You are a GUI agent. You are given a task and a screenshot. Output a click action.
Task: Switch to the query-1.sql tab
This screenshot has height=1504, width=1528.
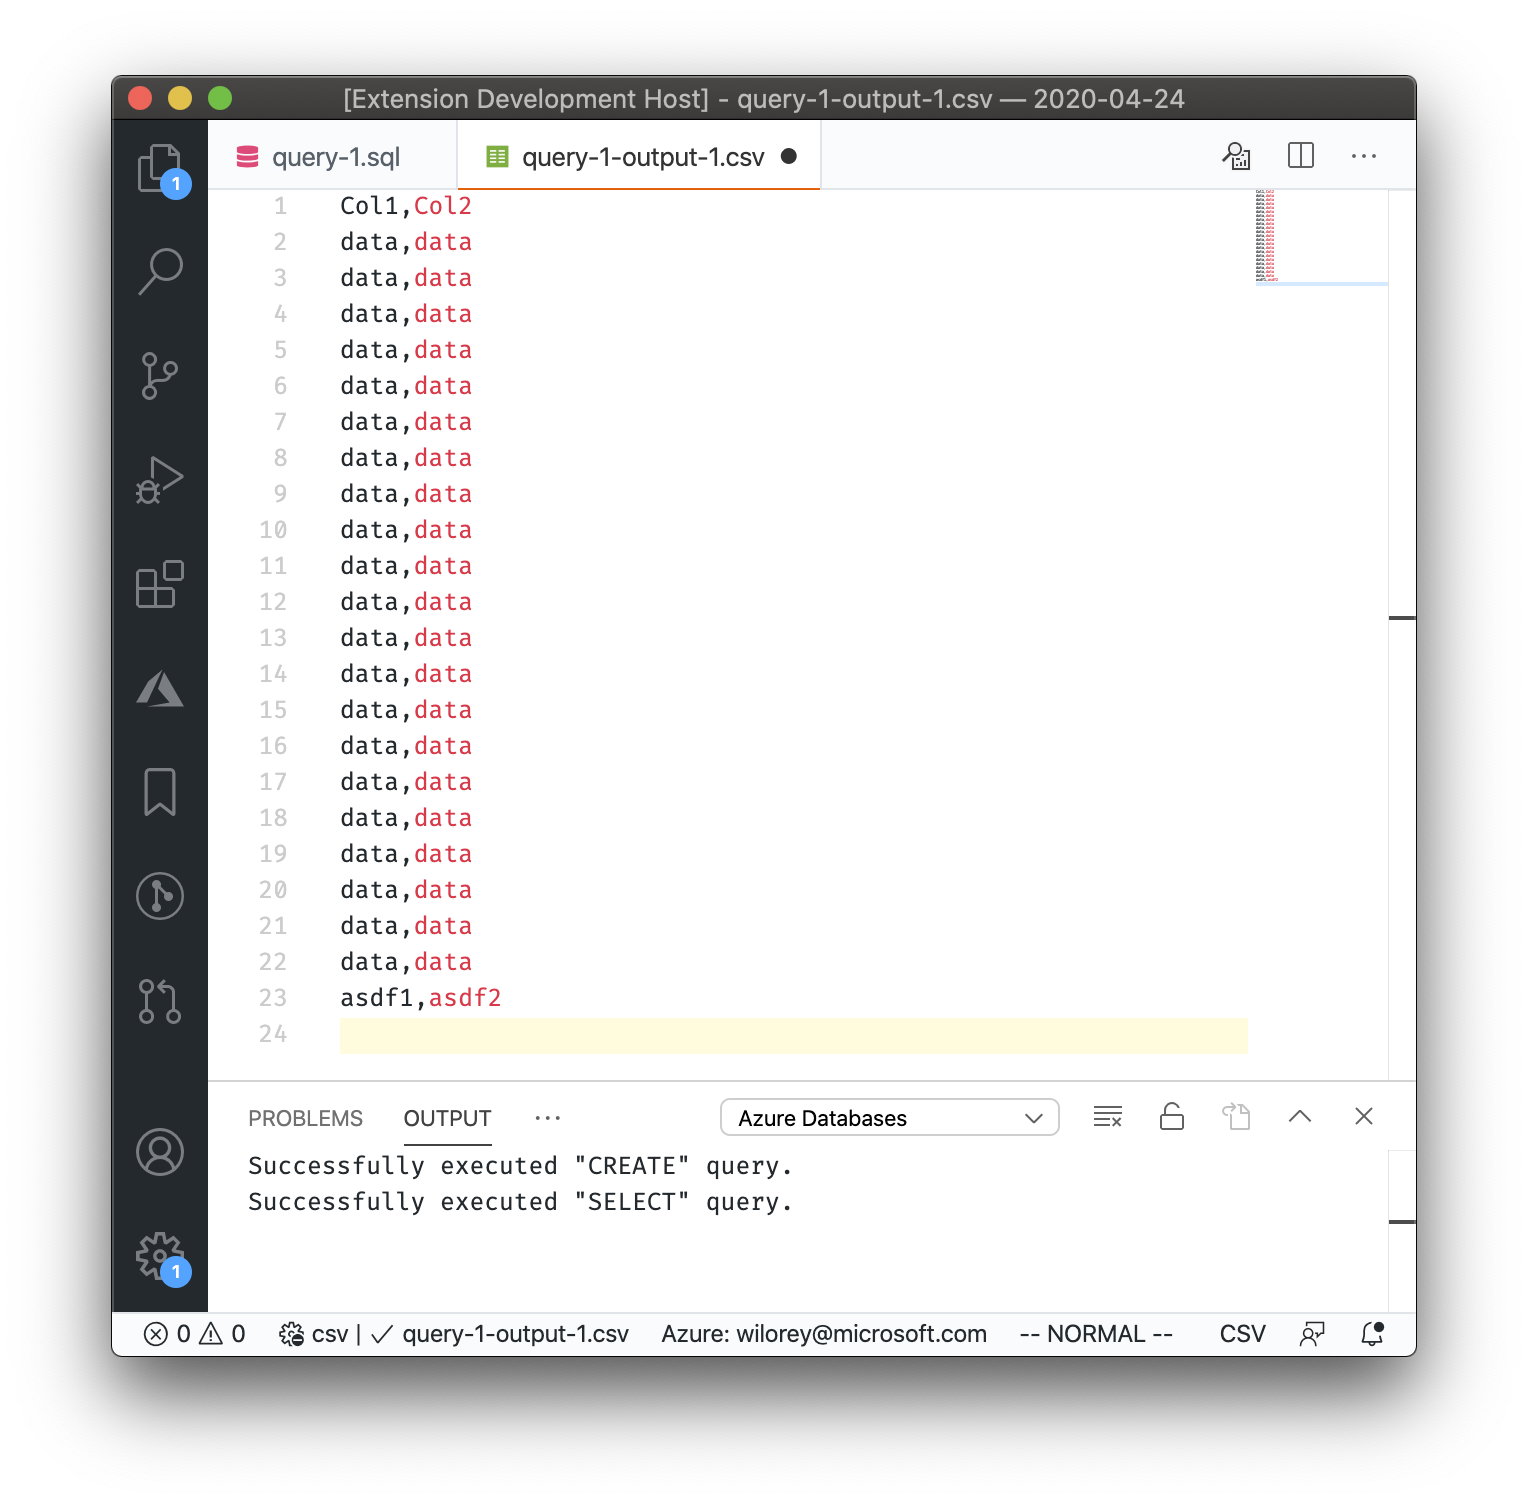336,156
